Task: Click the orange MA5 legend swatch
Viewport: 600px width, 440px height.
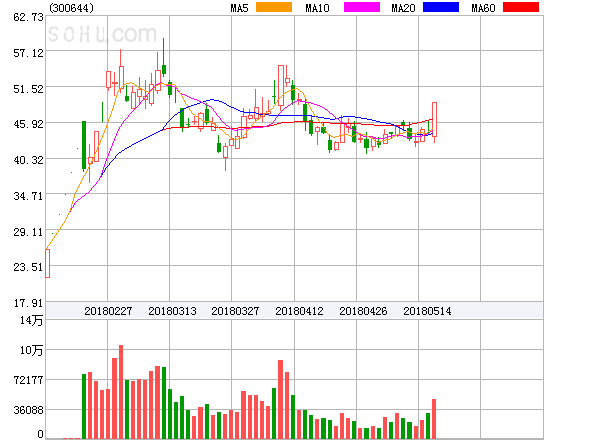Action: point(274,7)
